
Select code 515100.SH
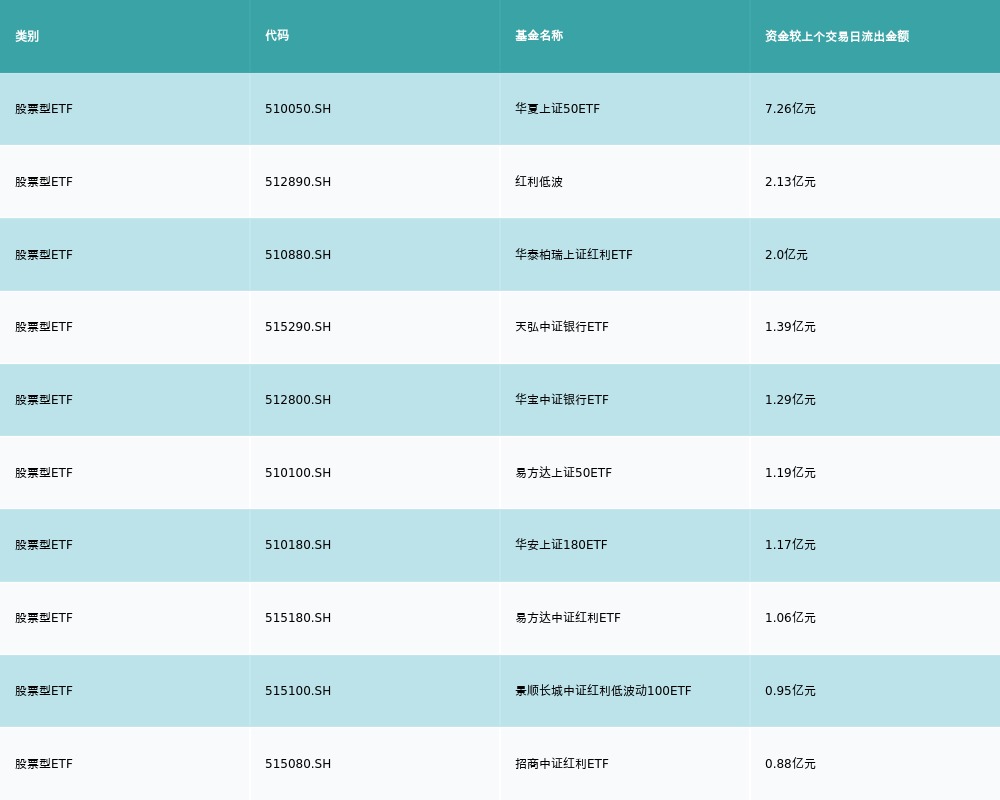[298, 691]
